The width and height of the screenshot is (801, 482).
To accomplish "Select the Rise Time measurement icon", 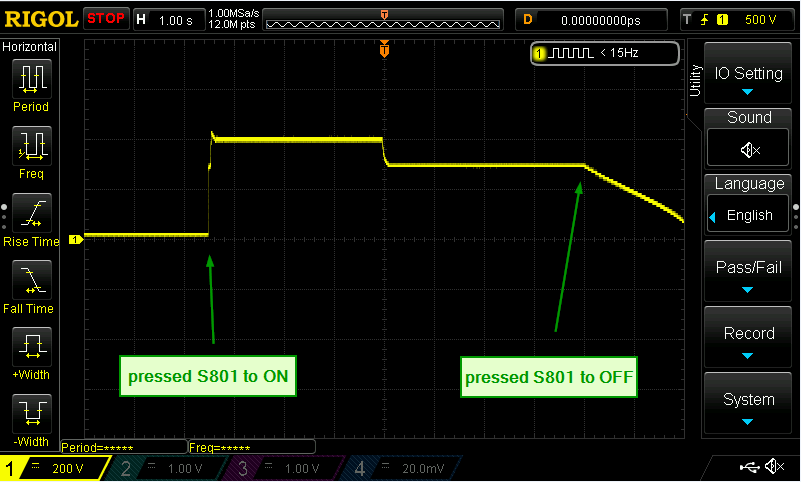I will click(32, 213).
